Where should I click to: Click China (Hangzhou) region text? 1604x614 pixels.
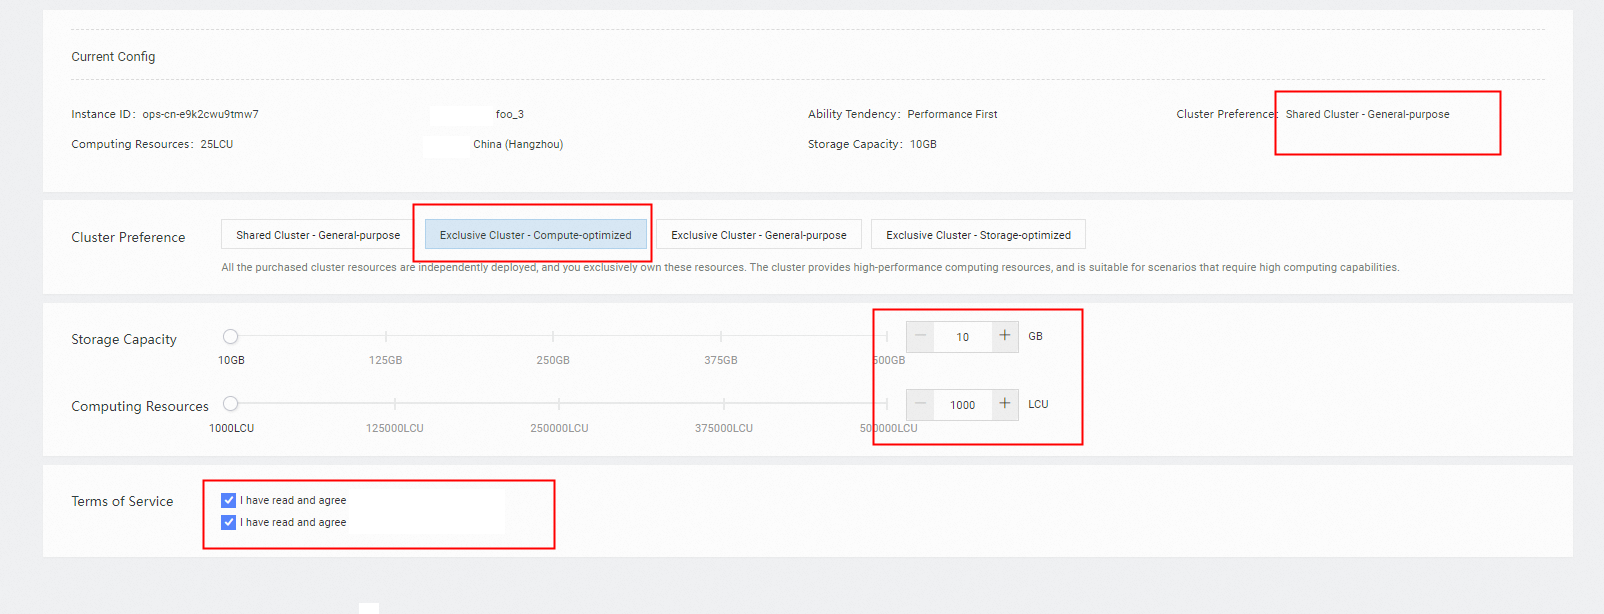click(518, 144)
